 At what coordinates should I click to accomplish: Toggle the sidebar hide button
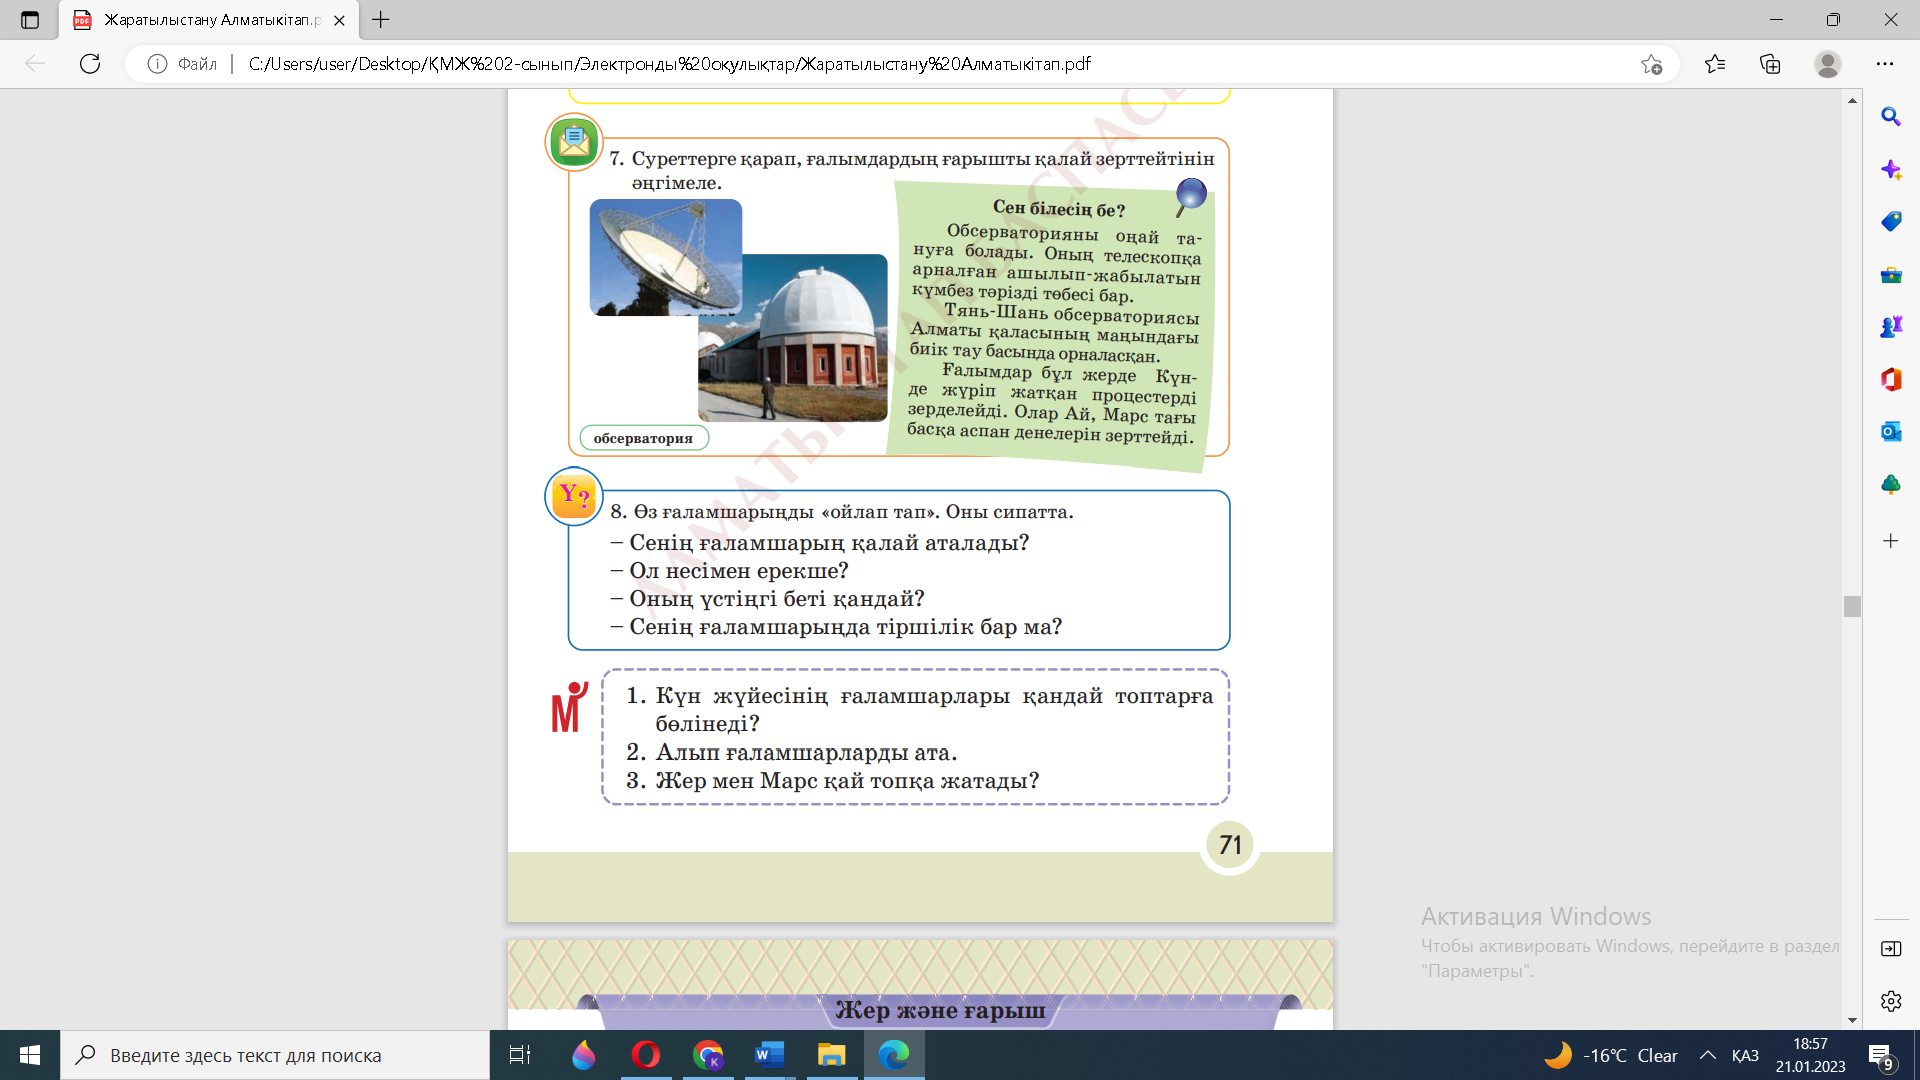tap(1890, 949)
